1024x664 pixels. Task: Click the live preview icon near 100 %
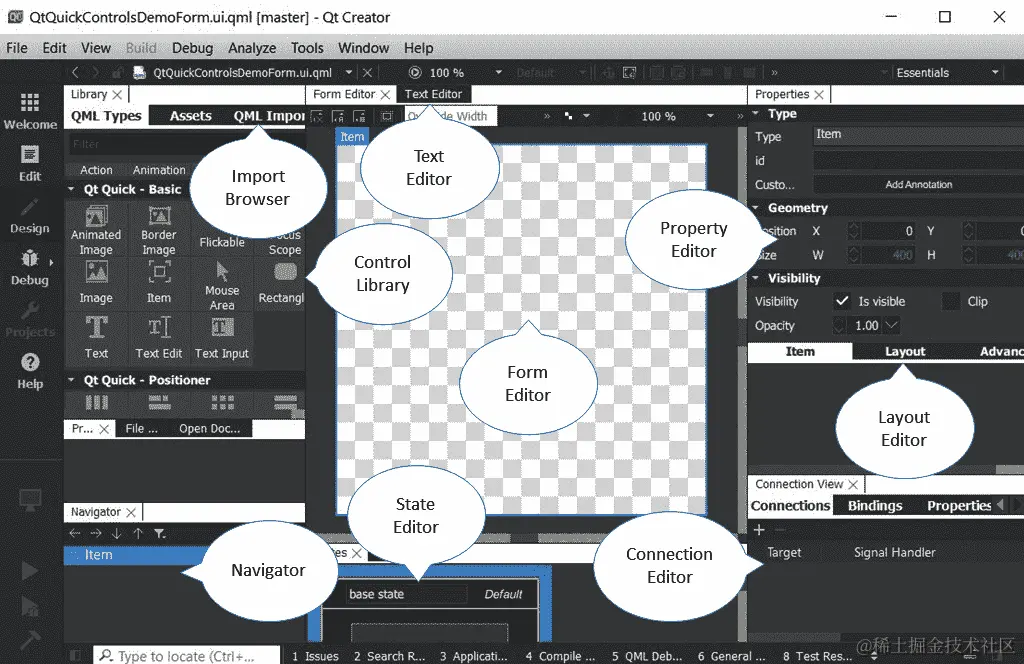tap(415, 72)
